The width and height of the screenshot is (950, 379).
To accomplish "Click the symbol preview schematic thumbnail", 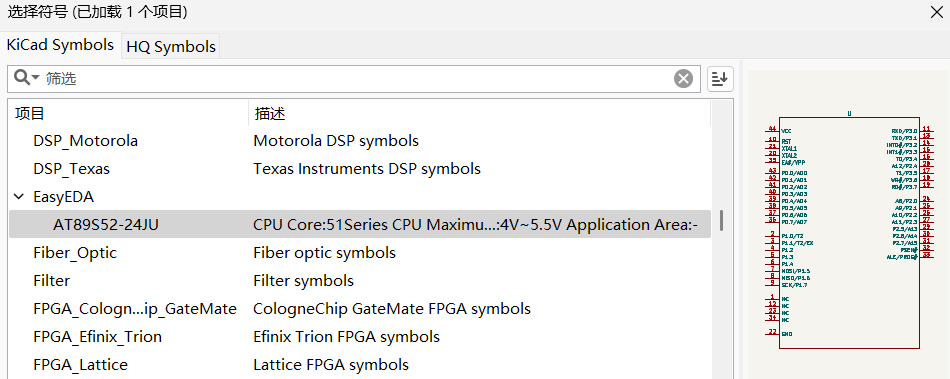I will (x=849, y=230).
